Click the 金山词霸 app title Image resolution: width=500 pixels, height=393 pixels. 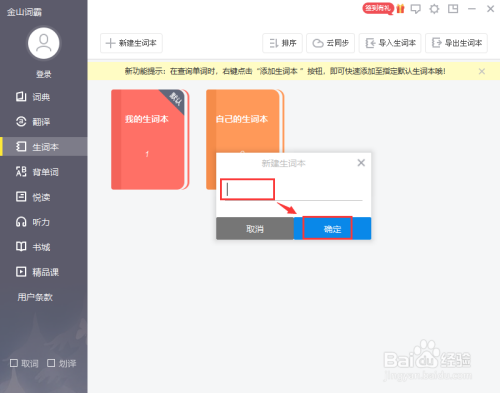point(24,12)
